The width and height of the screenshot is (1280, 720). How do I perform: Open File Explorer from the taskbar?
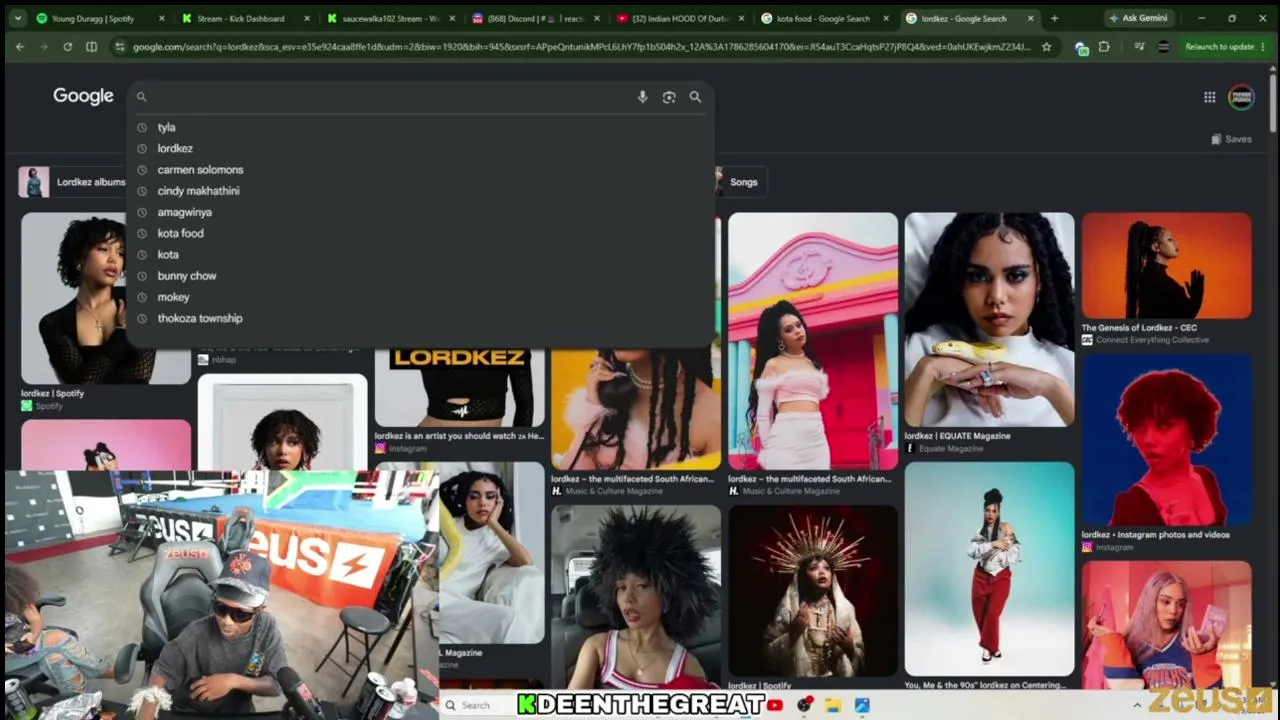(833, 705)
